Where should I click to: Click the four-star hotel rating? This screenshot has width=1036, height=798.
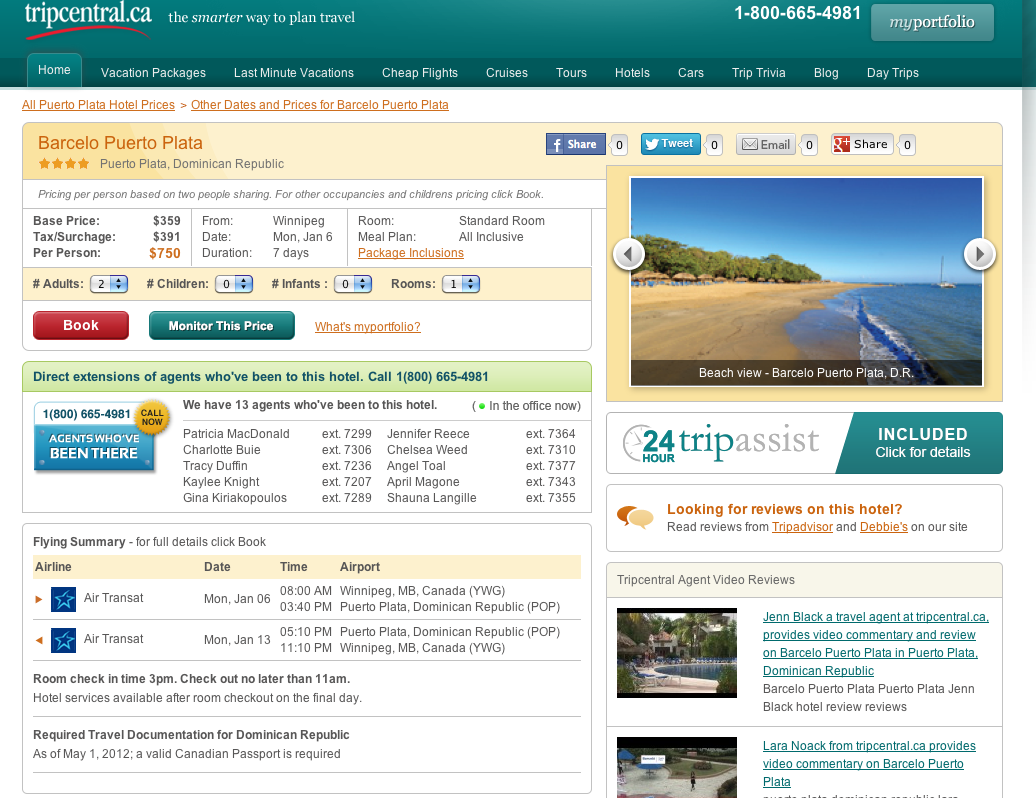click(63, 164)
